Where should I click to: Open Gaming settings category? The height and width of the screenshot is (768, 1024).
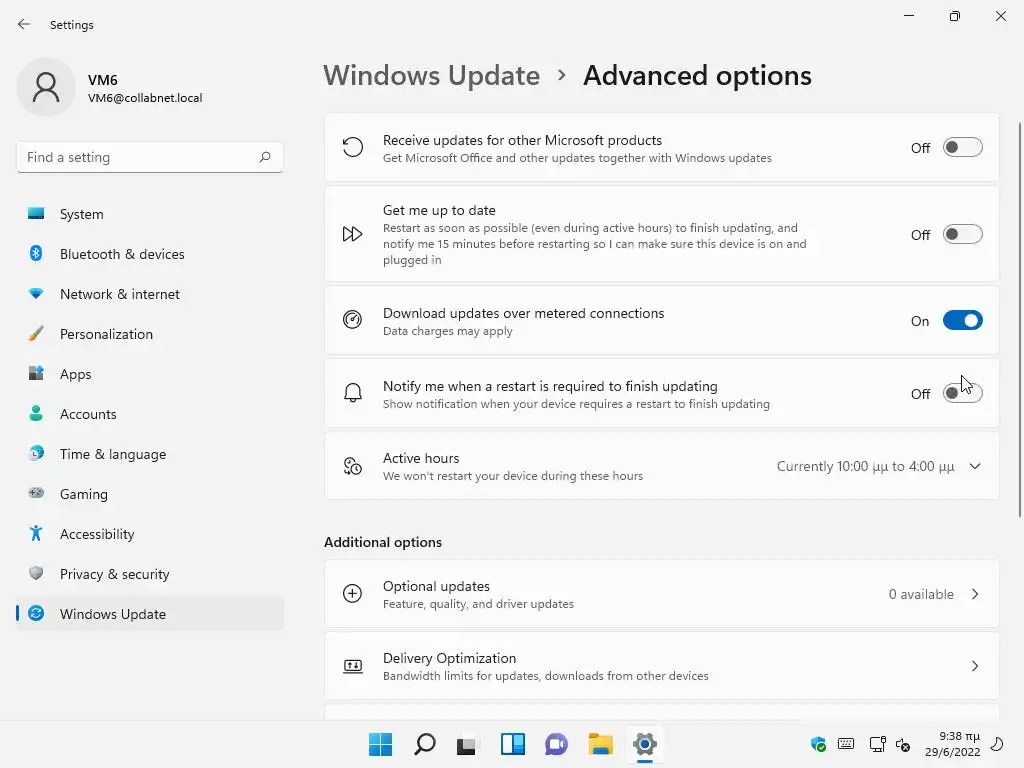click(150, 494)
